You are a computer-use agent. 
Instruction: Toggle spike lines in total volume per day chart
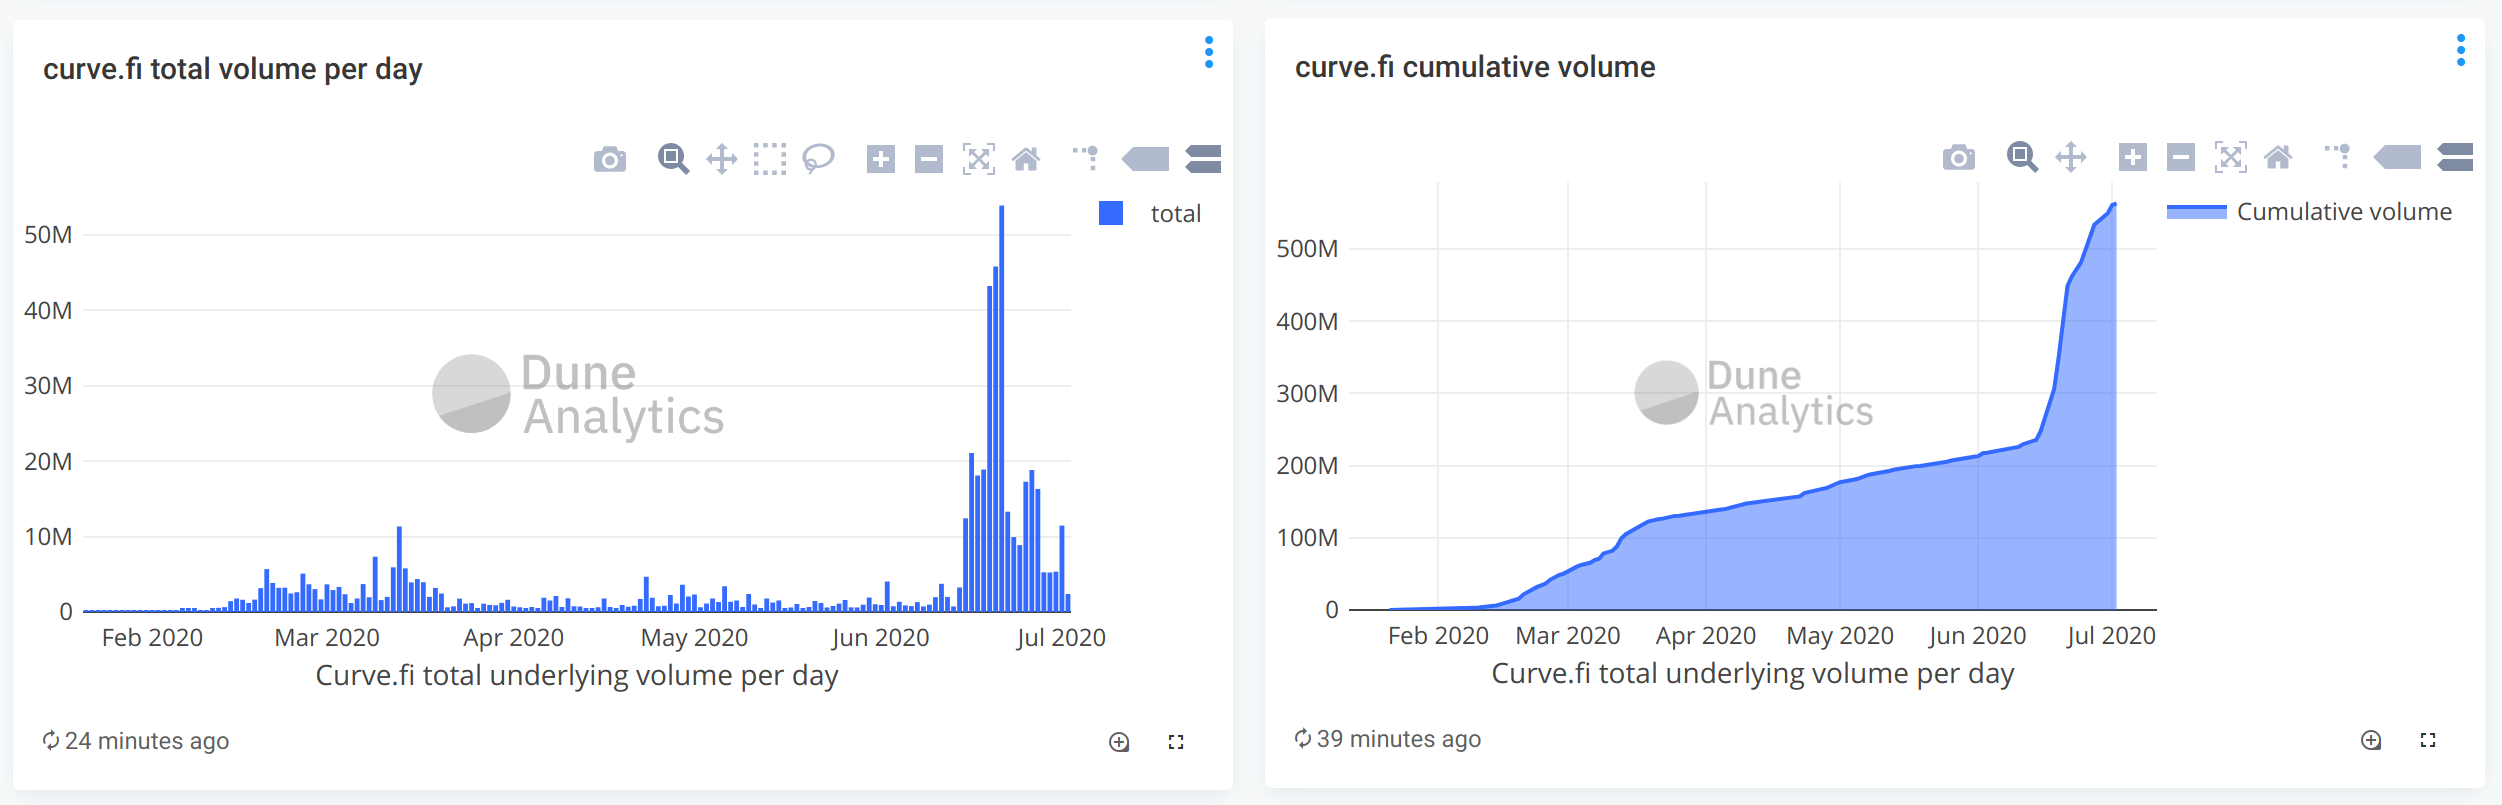pos(1087,158)
